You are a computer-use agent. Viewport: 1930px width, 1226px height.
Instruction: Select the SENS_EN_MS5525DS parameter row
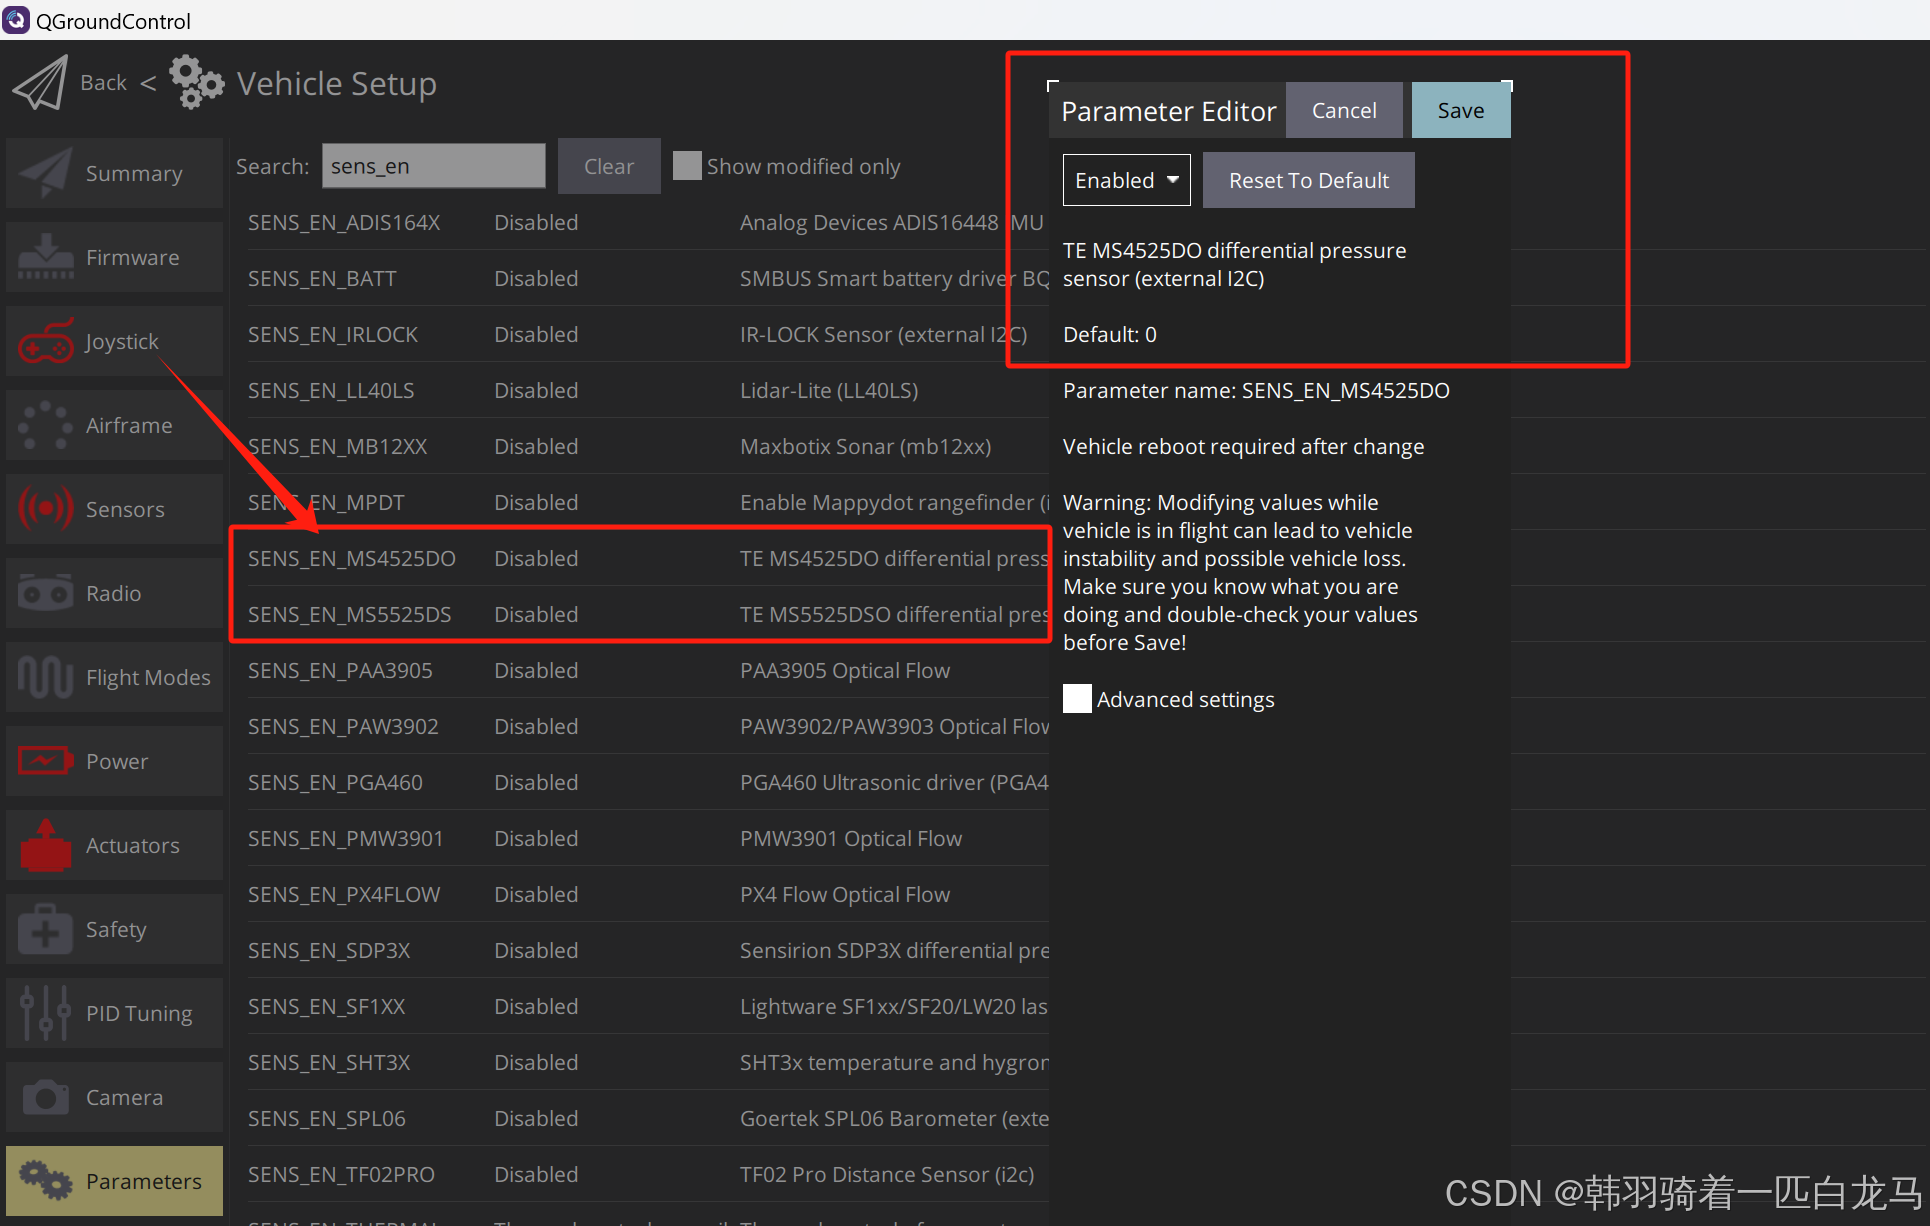coord(640,614)
